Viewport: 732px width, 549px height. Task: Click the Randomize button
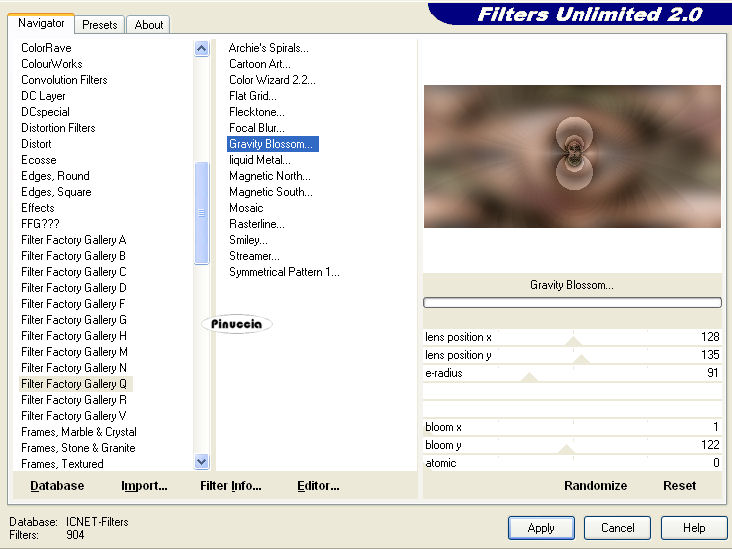[x=595, y=486]
